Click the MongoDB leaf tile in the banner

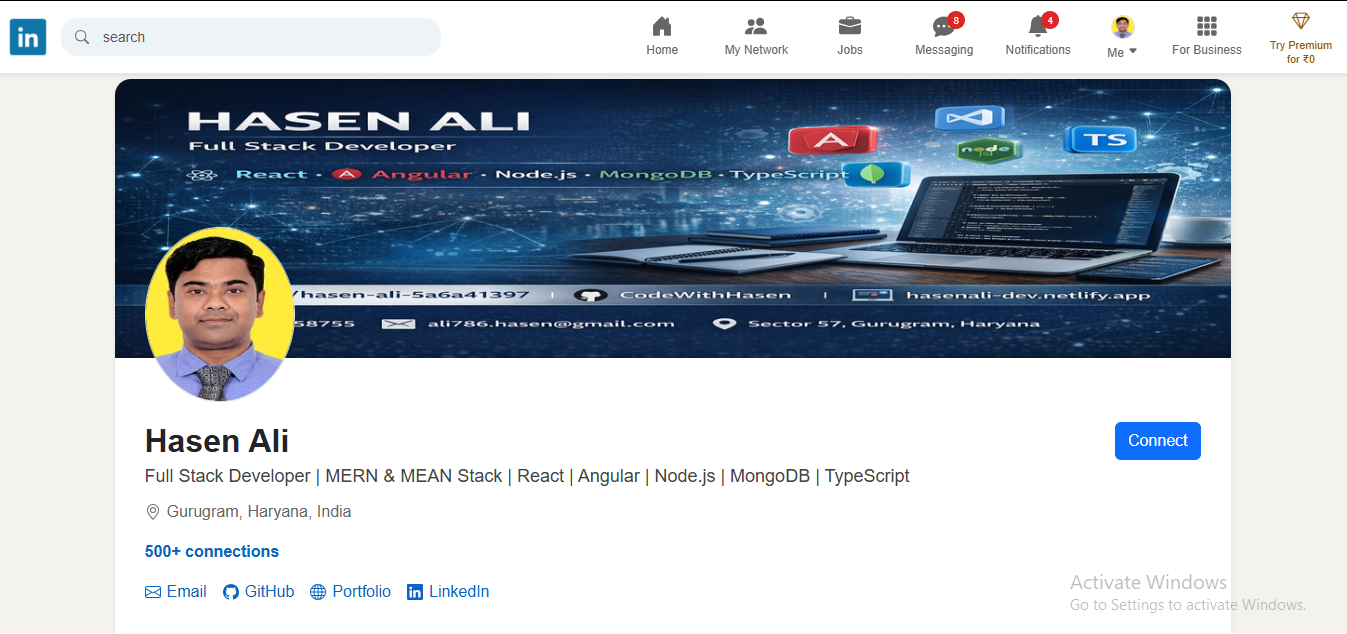click(877, 174)
